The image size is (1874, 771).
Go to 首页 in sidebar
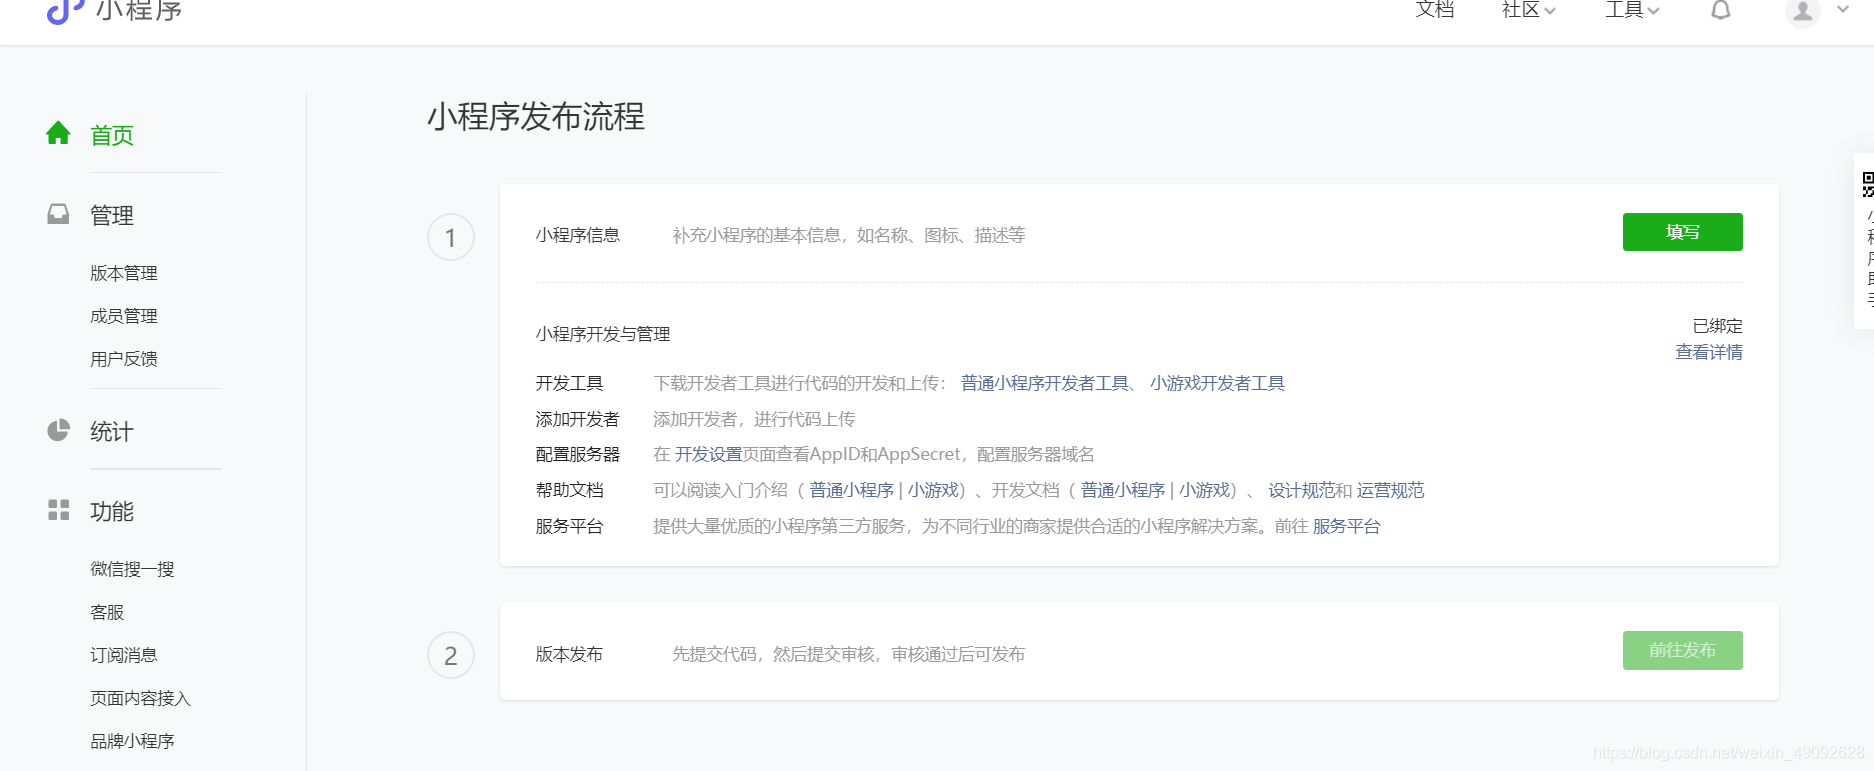pyautogui.click(x=112, y=135)
